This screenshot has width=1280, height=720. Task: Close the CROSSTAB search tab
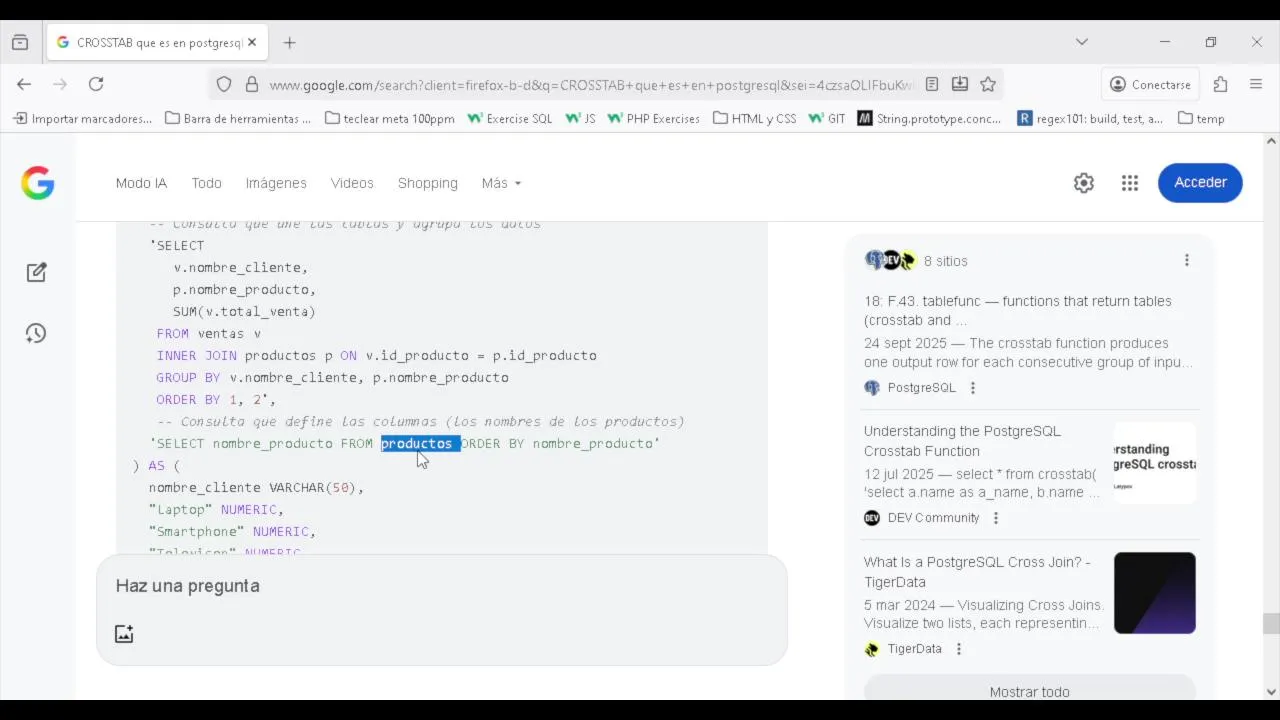click(x=252, y=43)
